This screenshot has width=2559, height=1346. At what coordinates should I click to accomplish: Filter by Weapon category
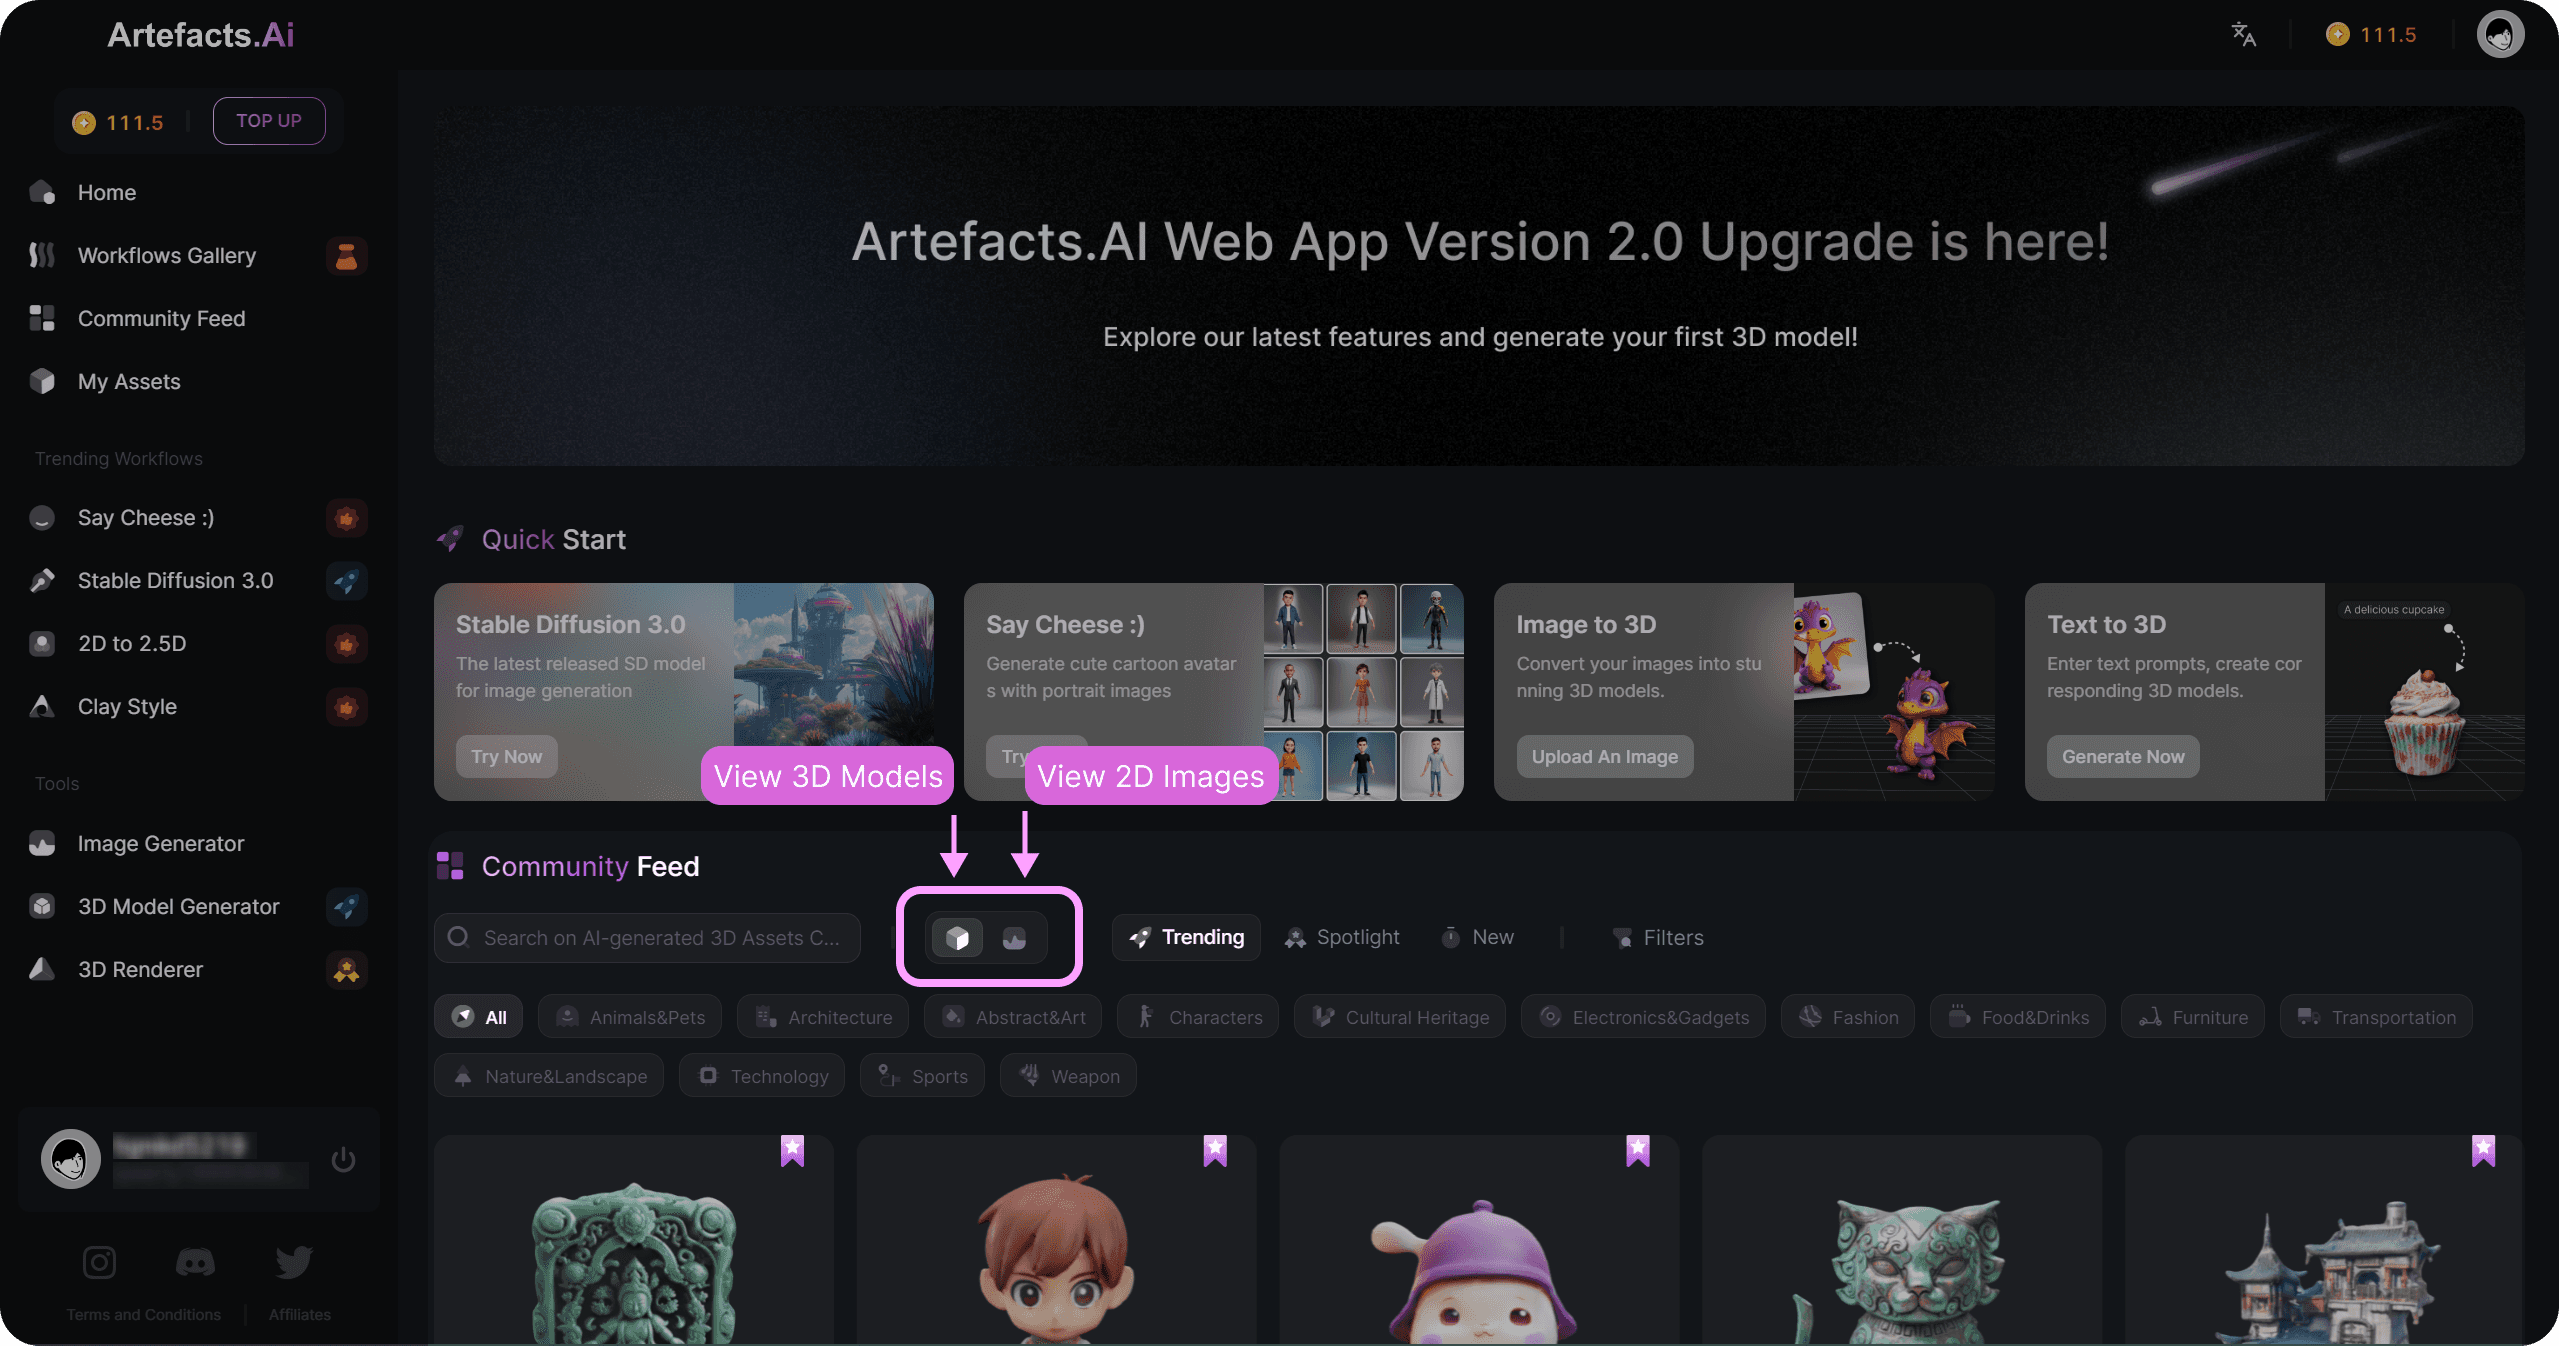1068,1076
